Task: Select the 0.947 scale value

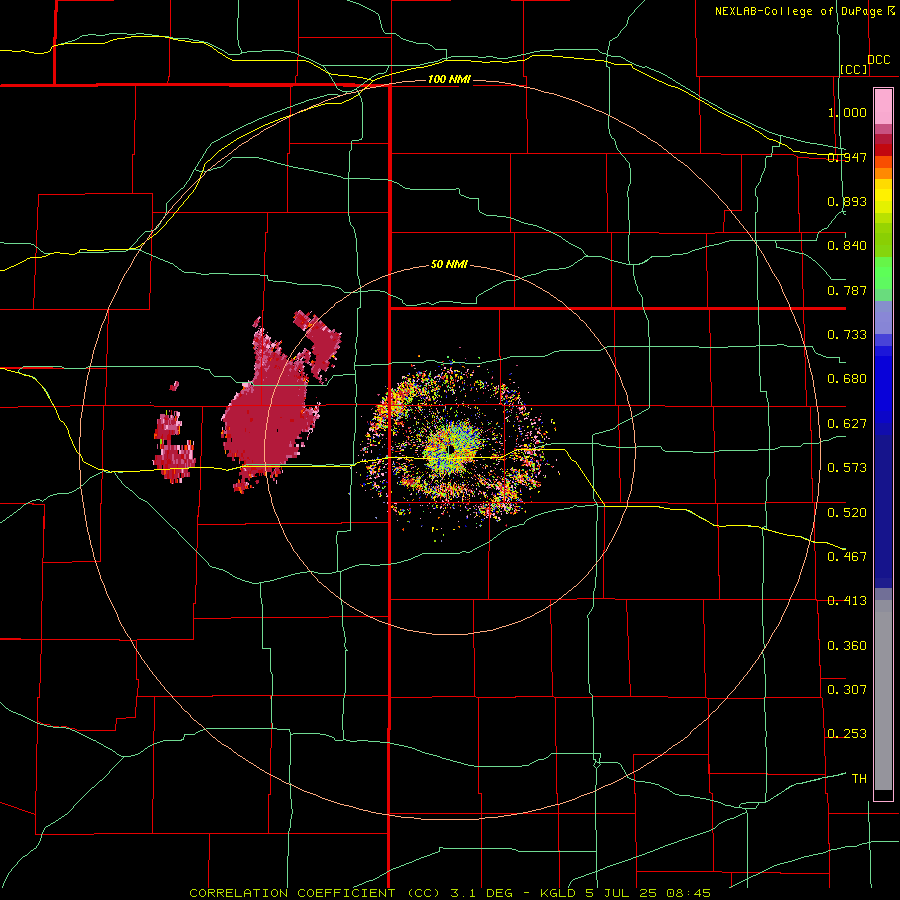Action: point(847,157)
